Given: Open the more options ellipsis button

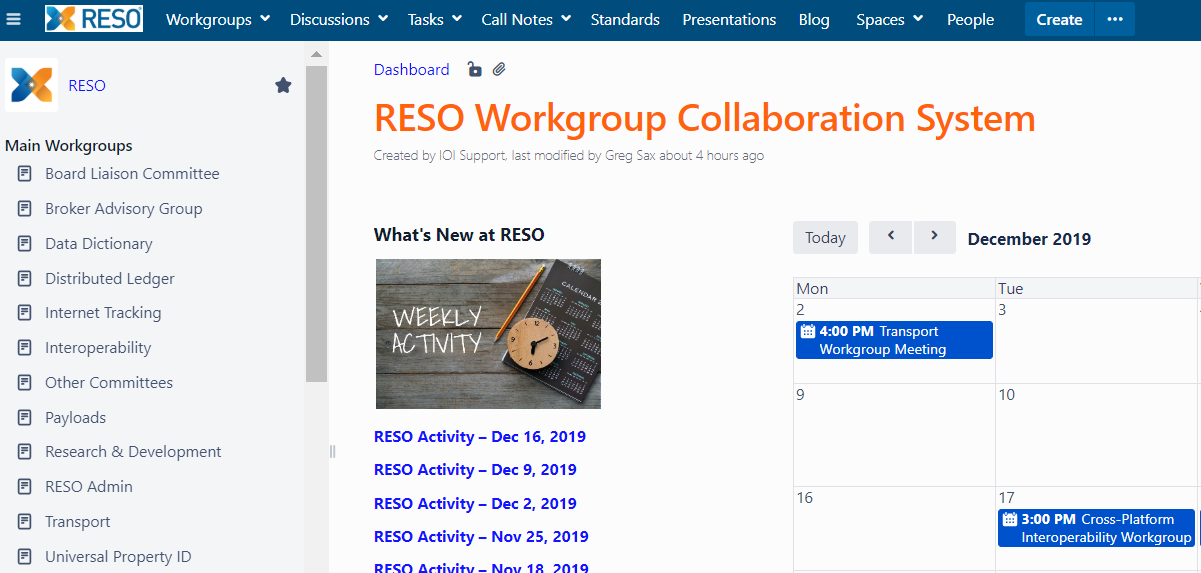Looking at the screenshot, I should [x=1115, y=19].
